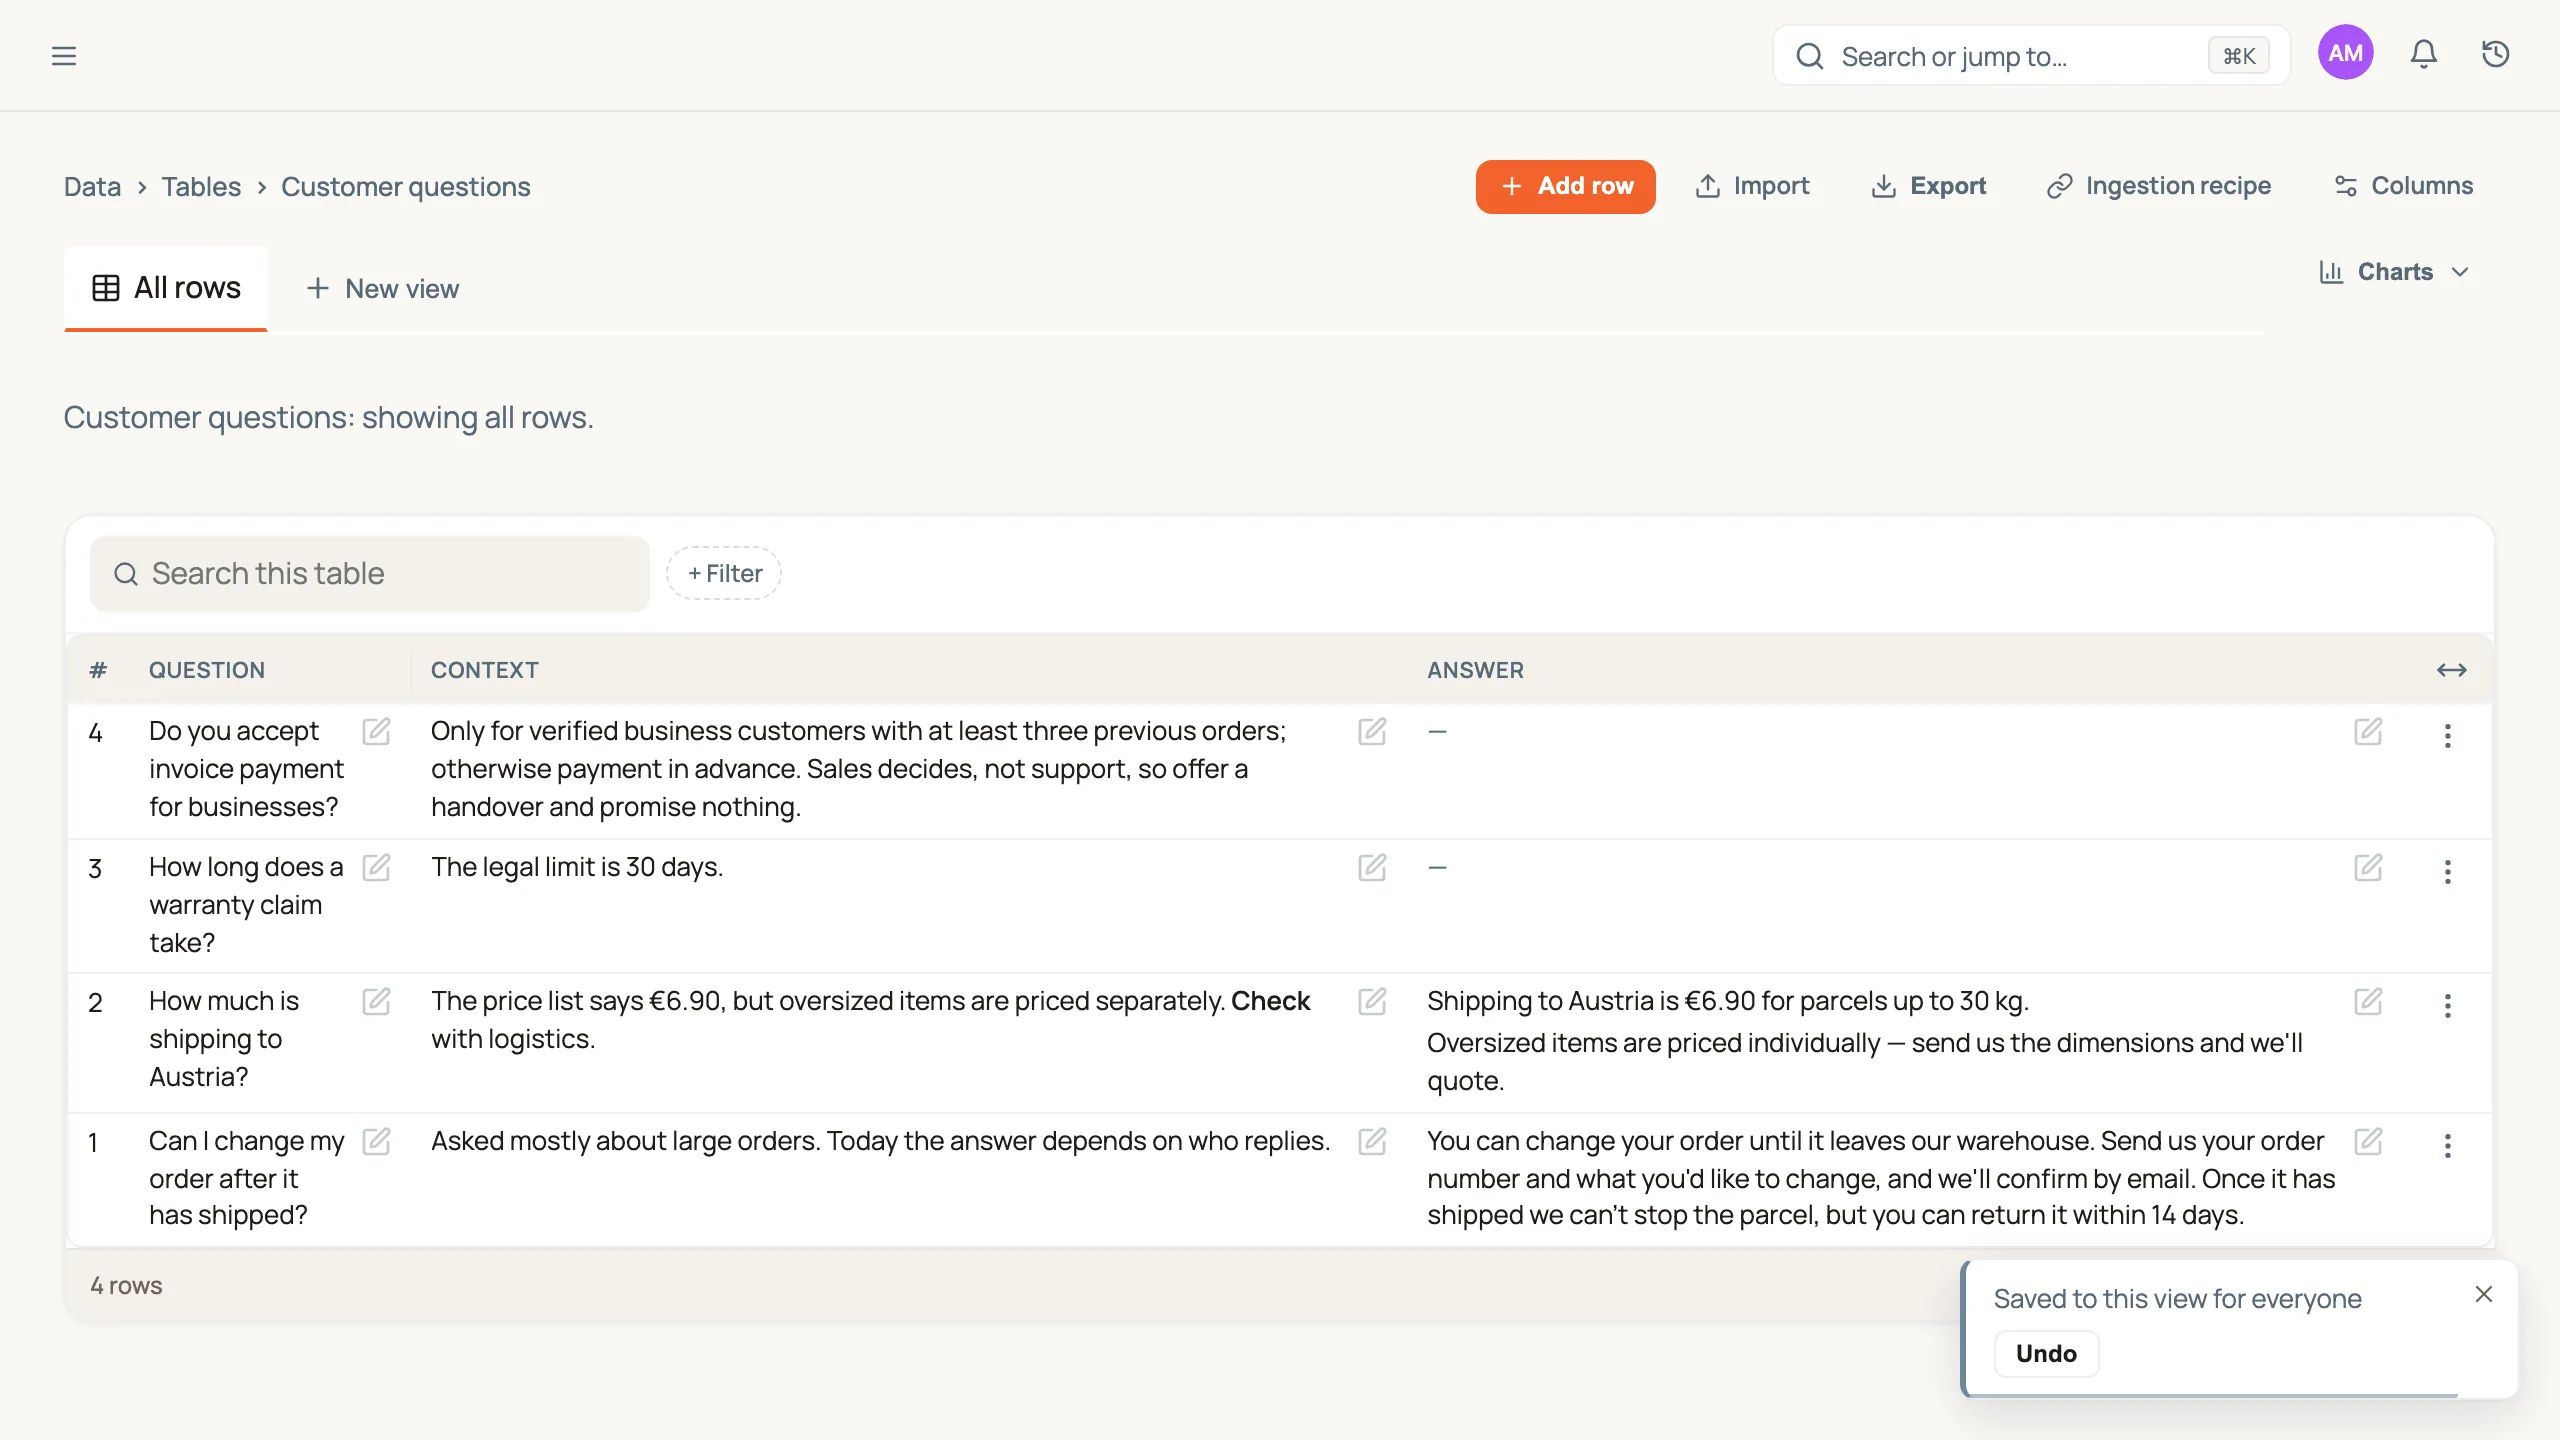Edit the empty answer in row 3
2560x1440 pixels.
(2368, 867)
